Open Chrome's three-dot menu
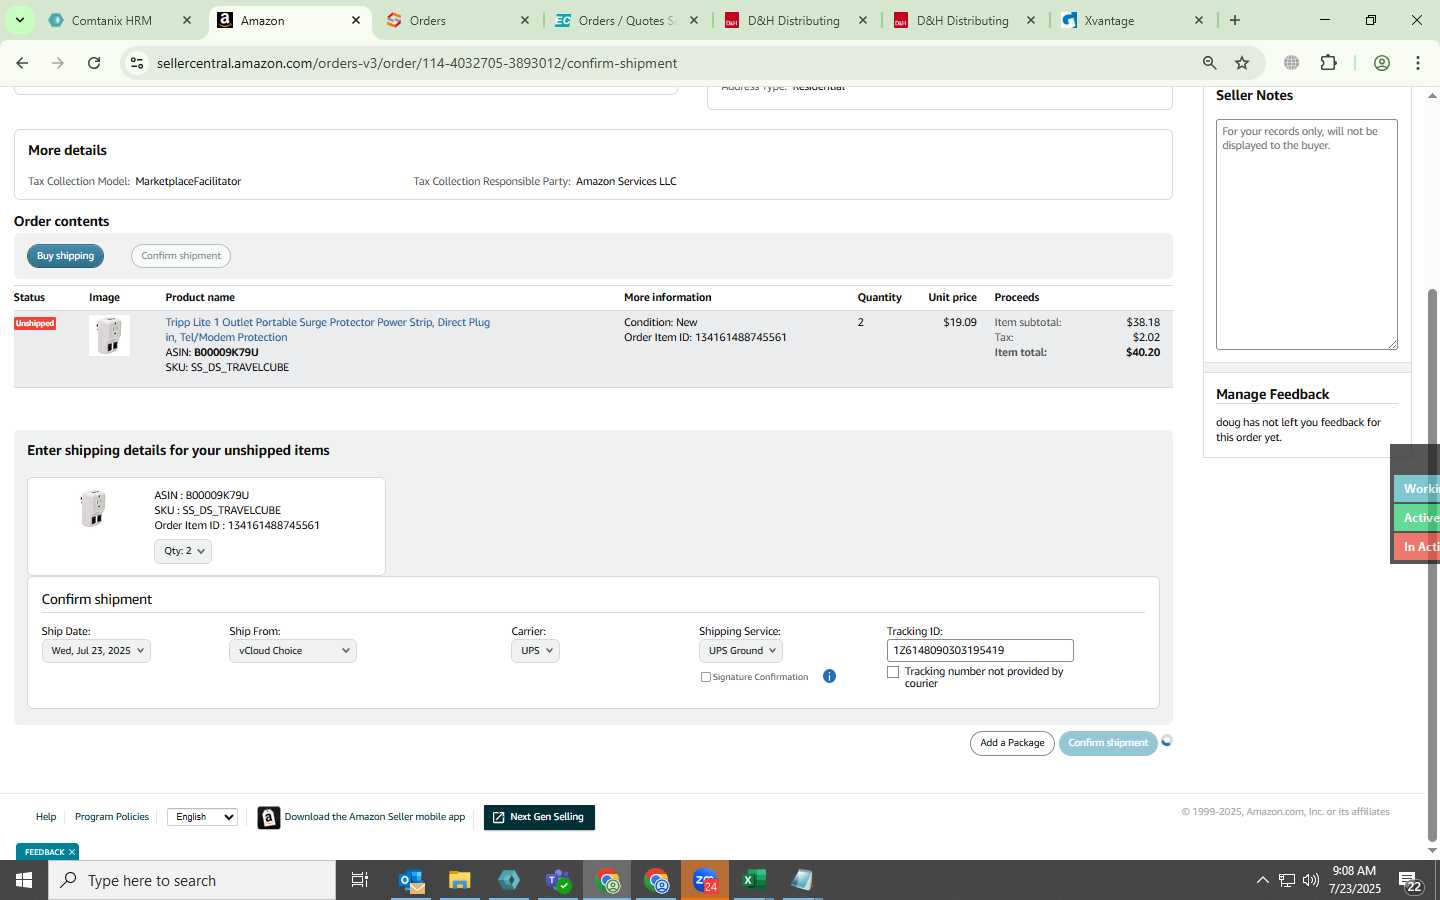 click(1418, 63)
